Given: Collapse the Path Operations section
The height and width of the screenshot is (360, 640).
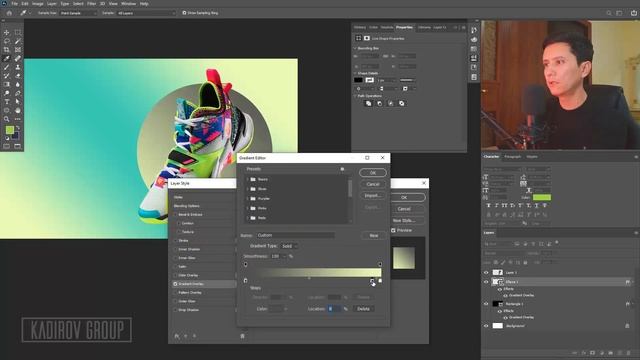Looking at the screenshot, I should pos(355,96).
